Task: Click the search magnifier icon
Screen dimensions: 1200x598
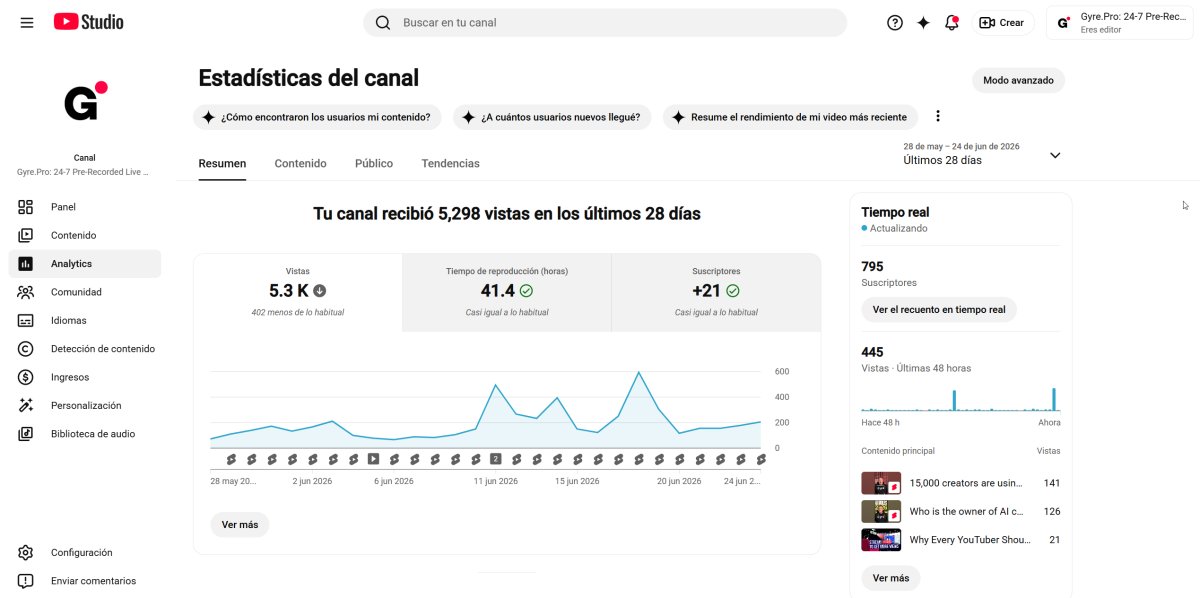Action: click(383, 22)
